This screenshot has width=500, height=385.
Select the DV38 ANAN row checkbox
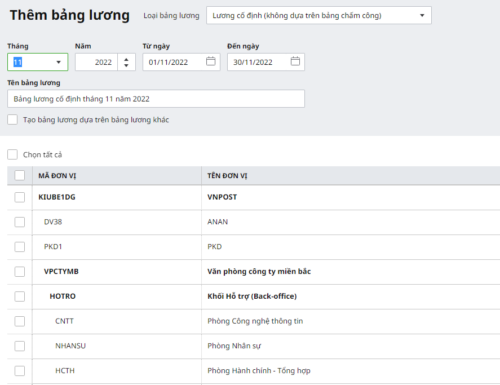click(20, 222)
